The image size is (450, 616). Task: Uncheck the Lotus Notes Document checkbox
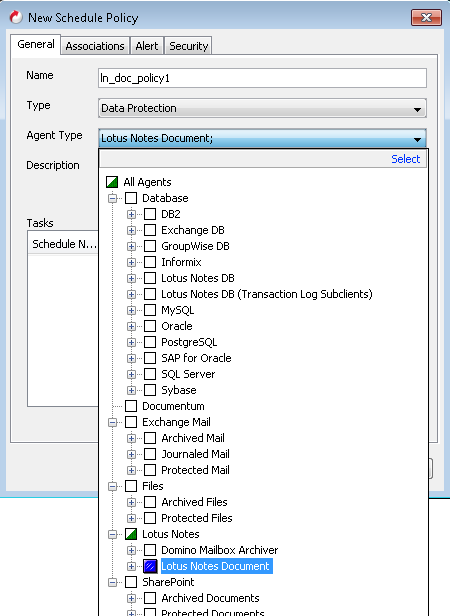[150, 566]
